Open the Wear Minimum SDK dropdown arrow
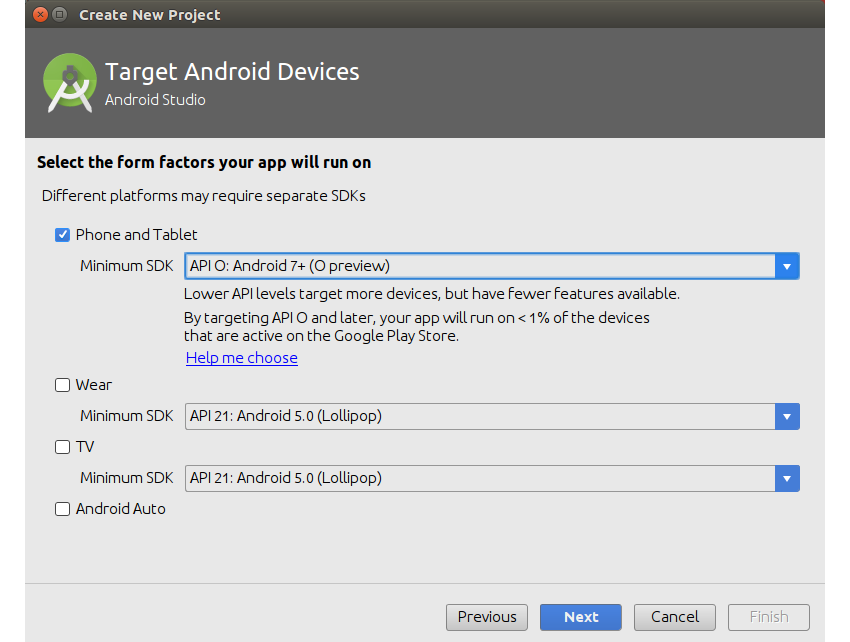This screenshot has height=642, width=850. [787, 416]
